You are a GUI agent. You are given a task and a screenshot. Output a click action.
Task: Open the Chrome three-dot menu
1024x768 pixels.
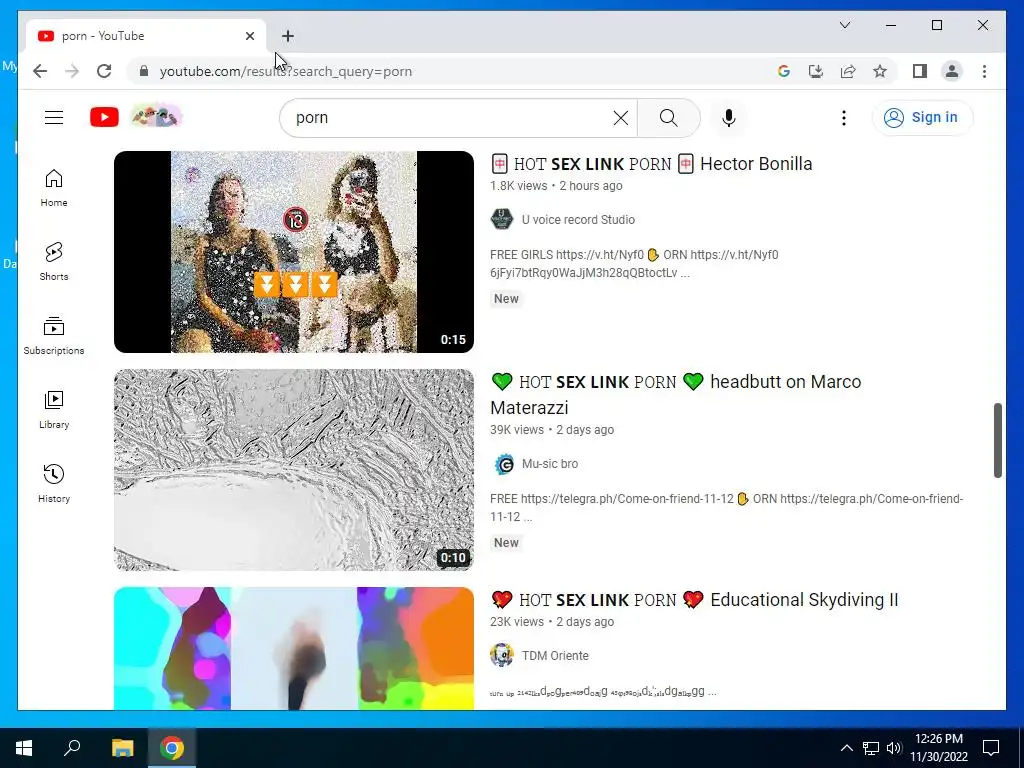[x=984, y=71]
